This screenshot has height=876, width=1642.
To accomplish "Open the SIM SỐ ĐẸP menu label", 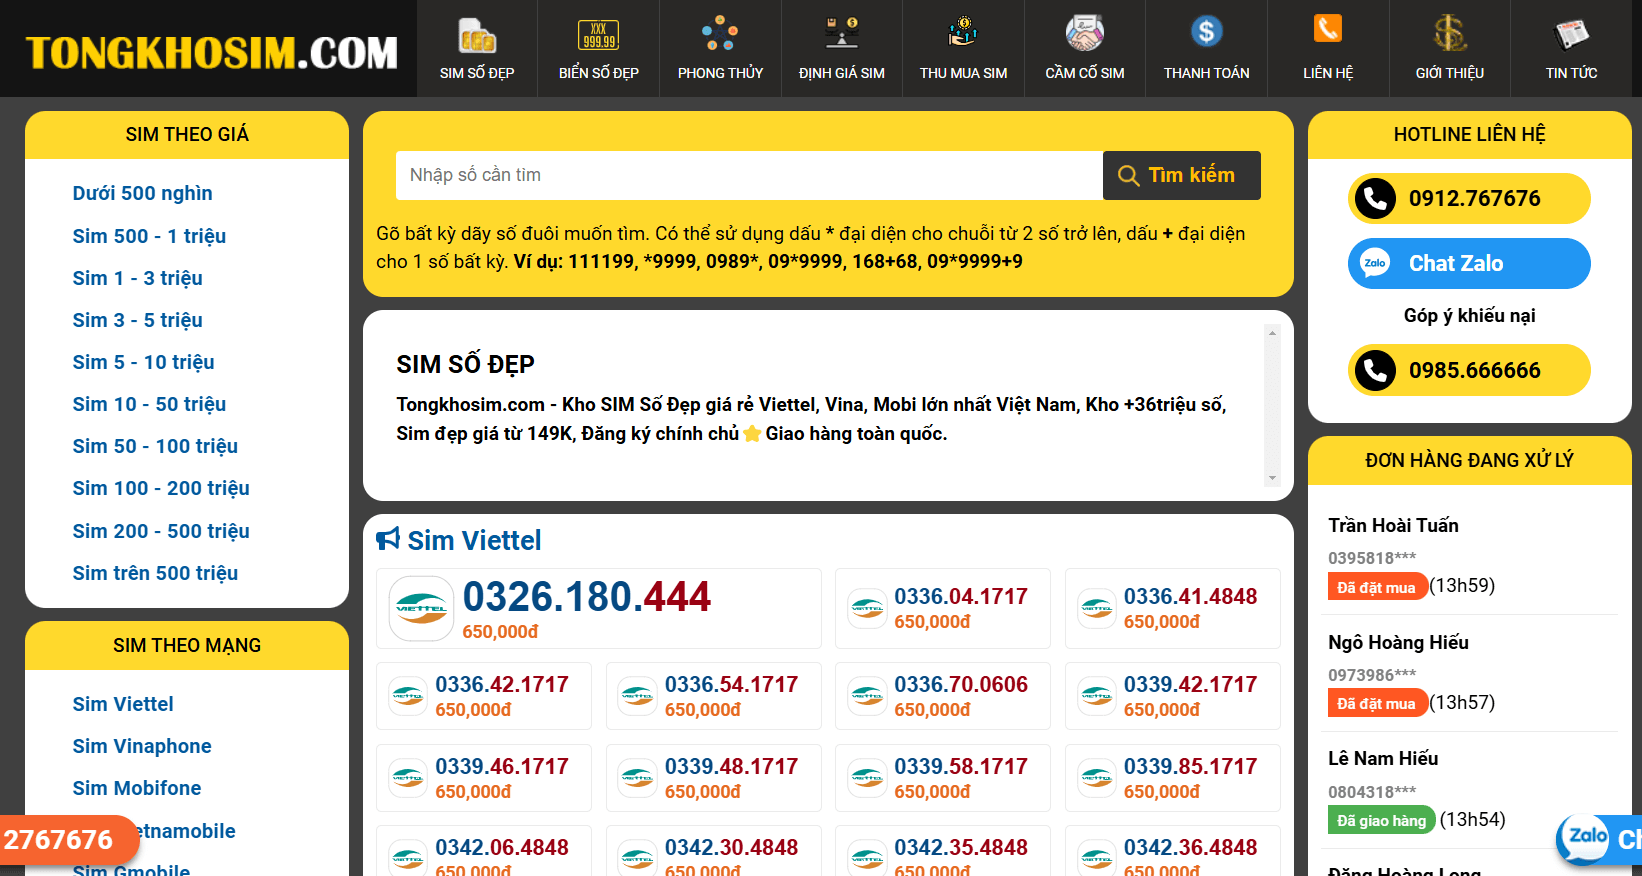I will [477, 73].
